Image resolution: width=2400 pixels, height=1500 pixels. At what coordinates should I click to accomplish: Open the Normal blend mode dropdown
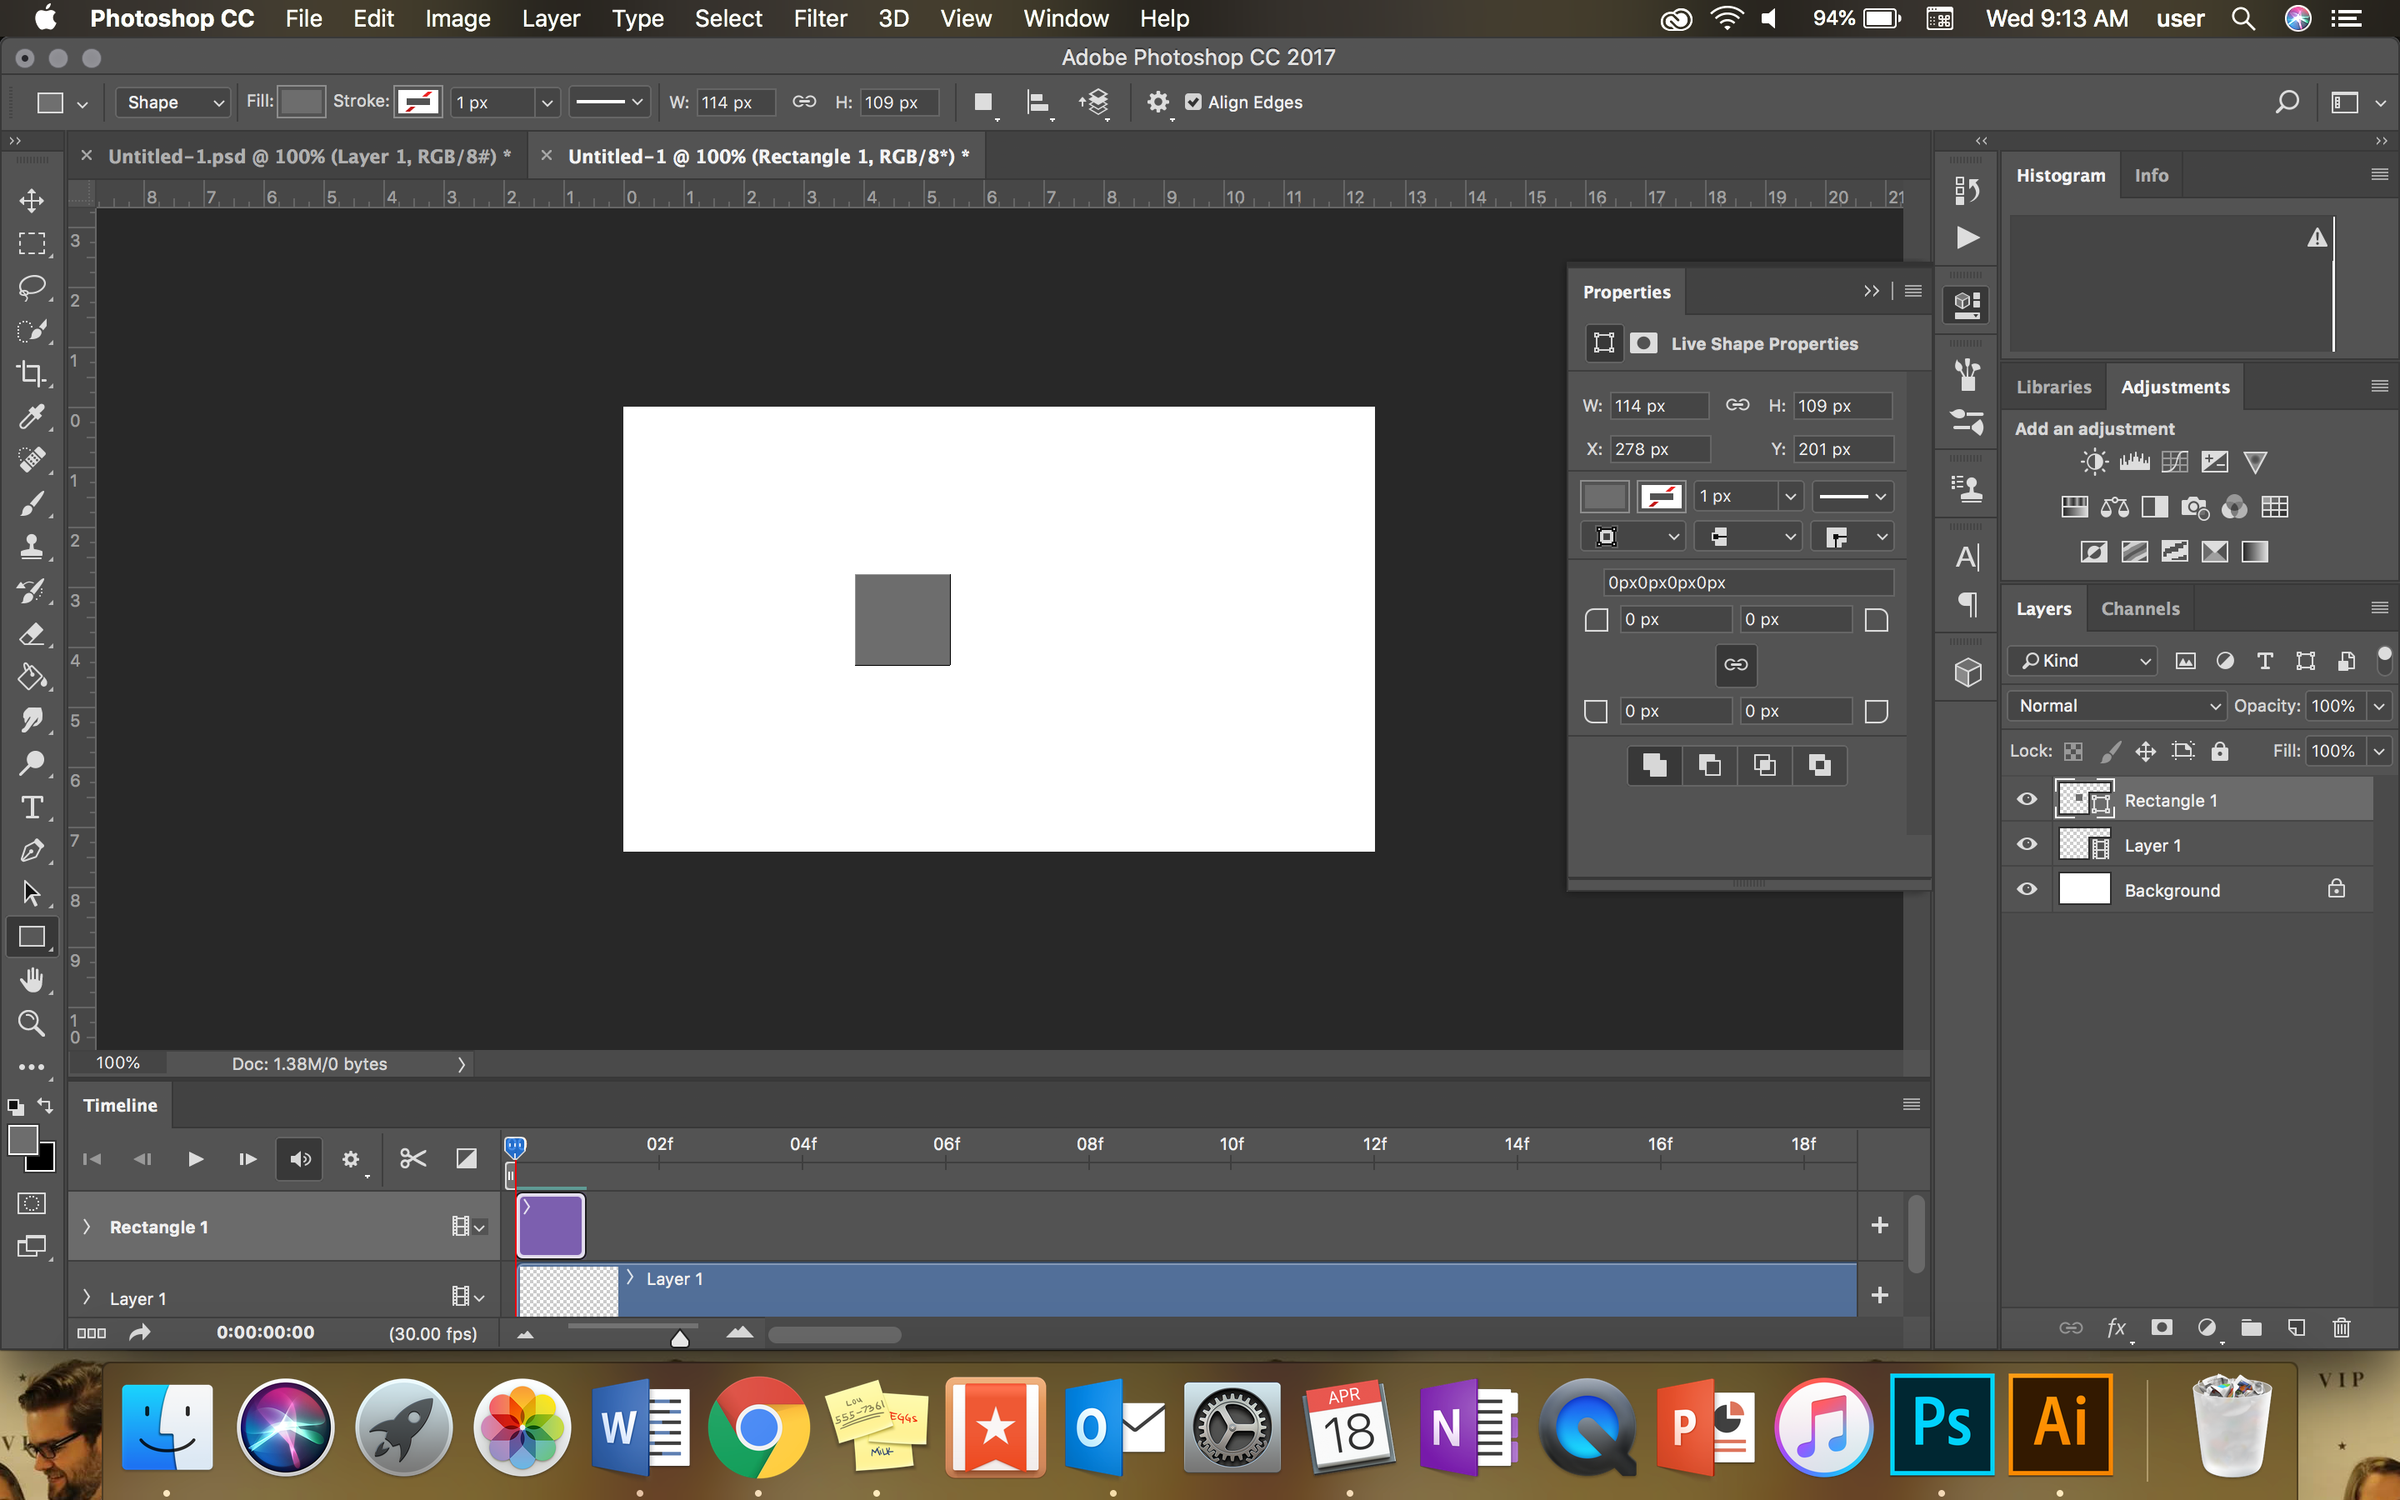tap(2116, 705)
